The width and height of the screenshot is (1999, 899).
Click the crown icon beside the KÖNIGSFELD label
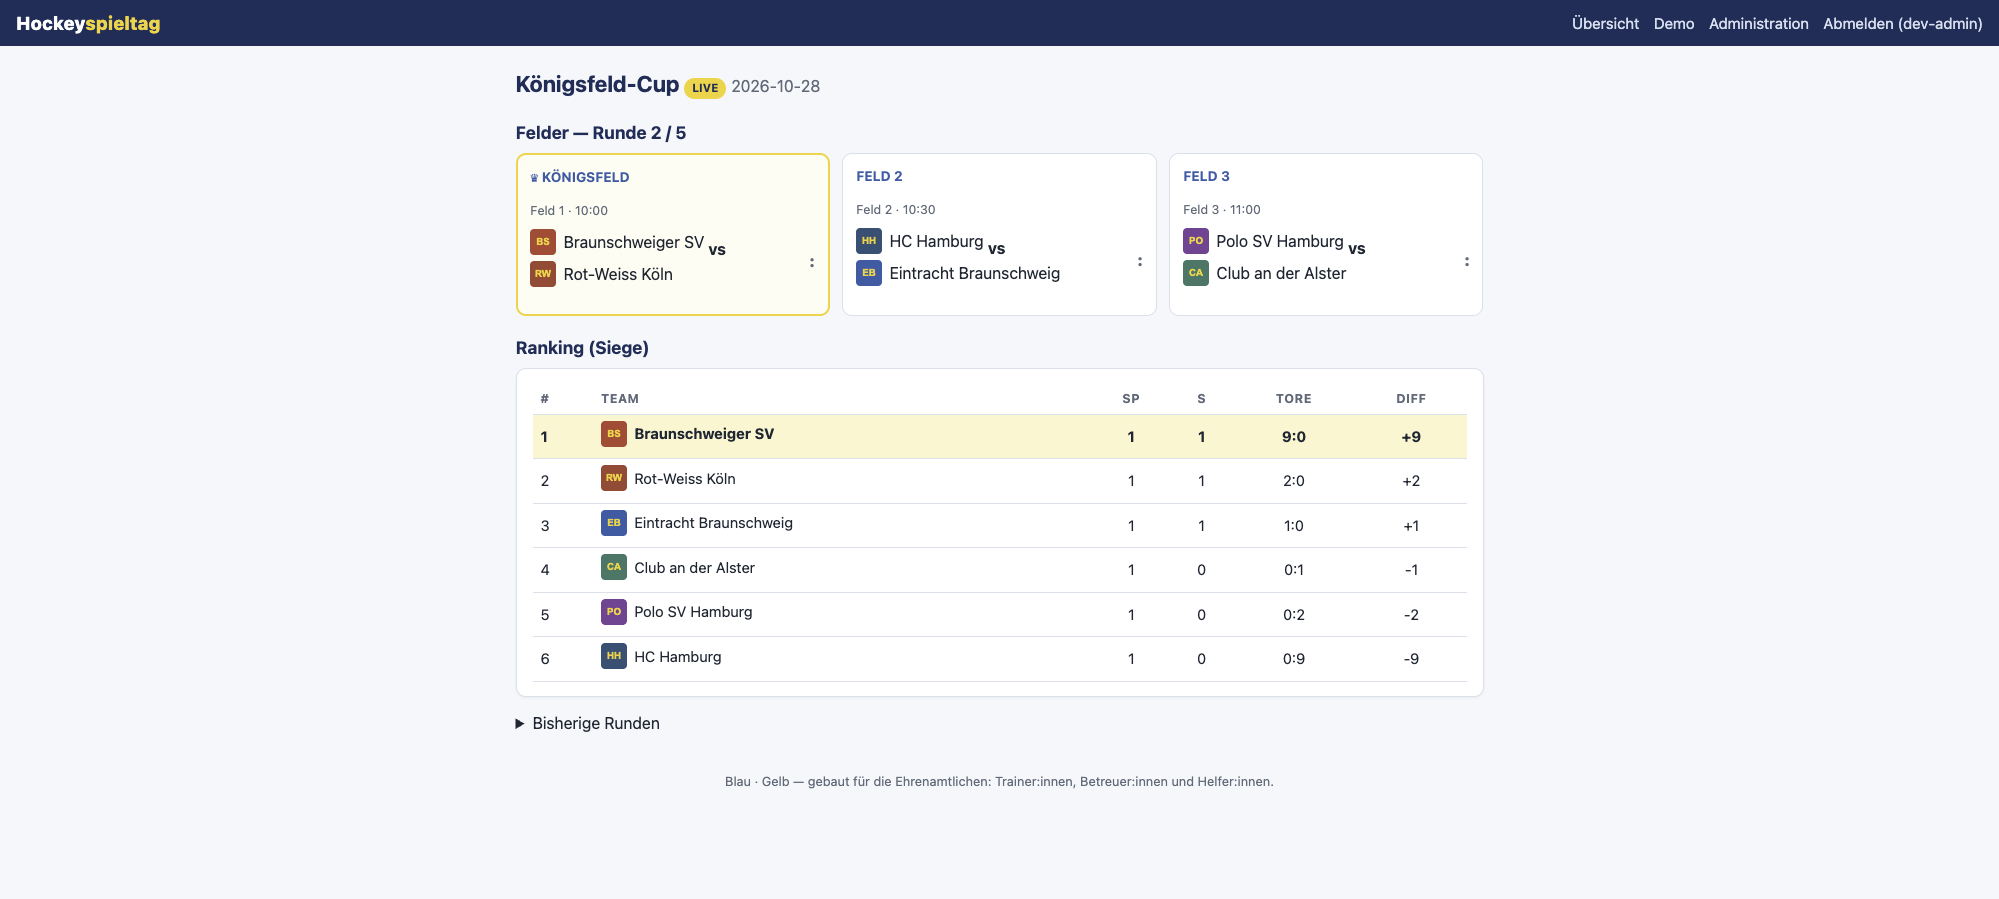tap(534, 178)
